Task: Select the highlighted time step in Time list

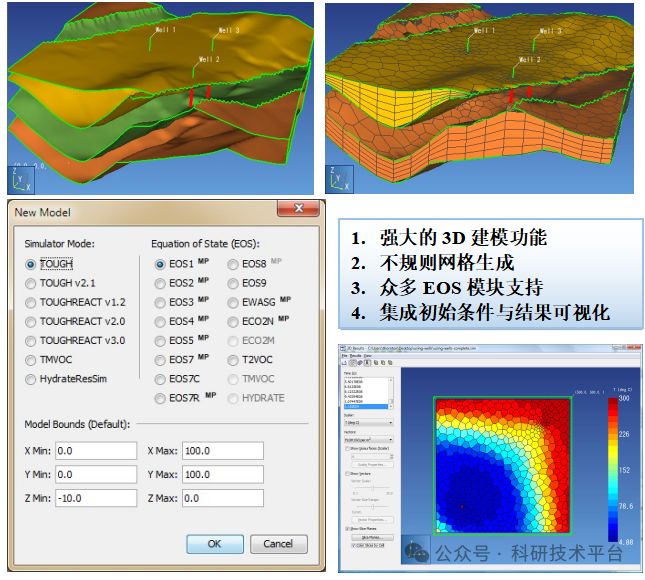Action: [x=366, y=406]
